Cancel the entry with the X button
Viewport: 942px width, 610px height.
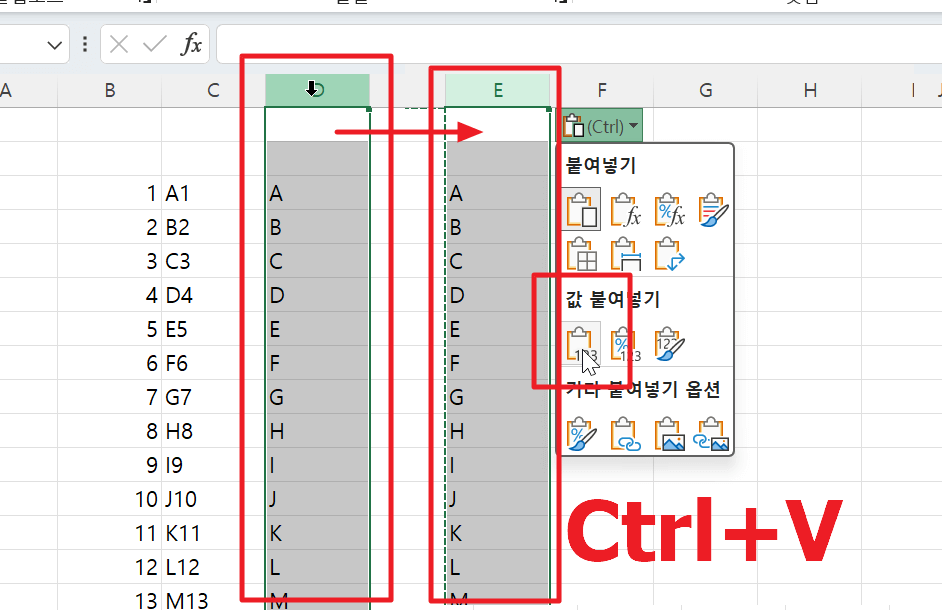[119, 44]
